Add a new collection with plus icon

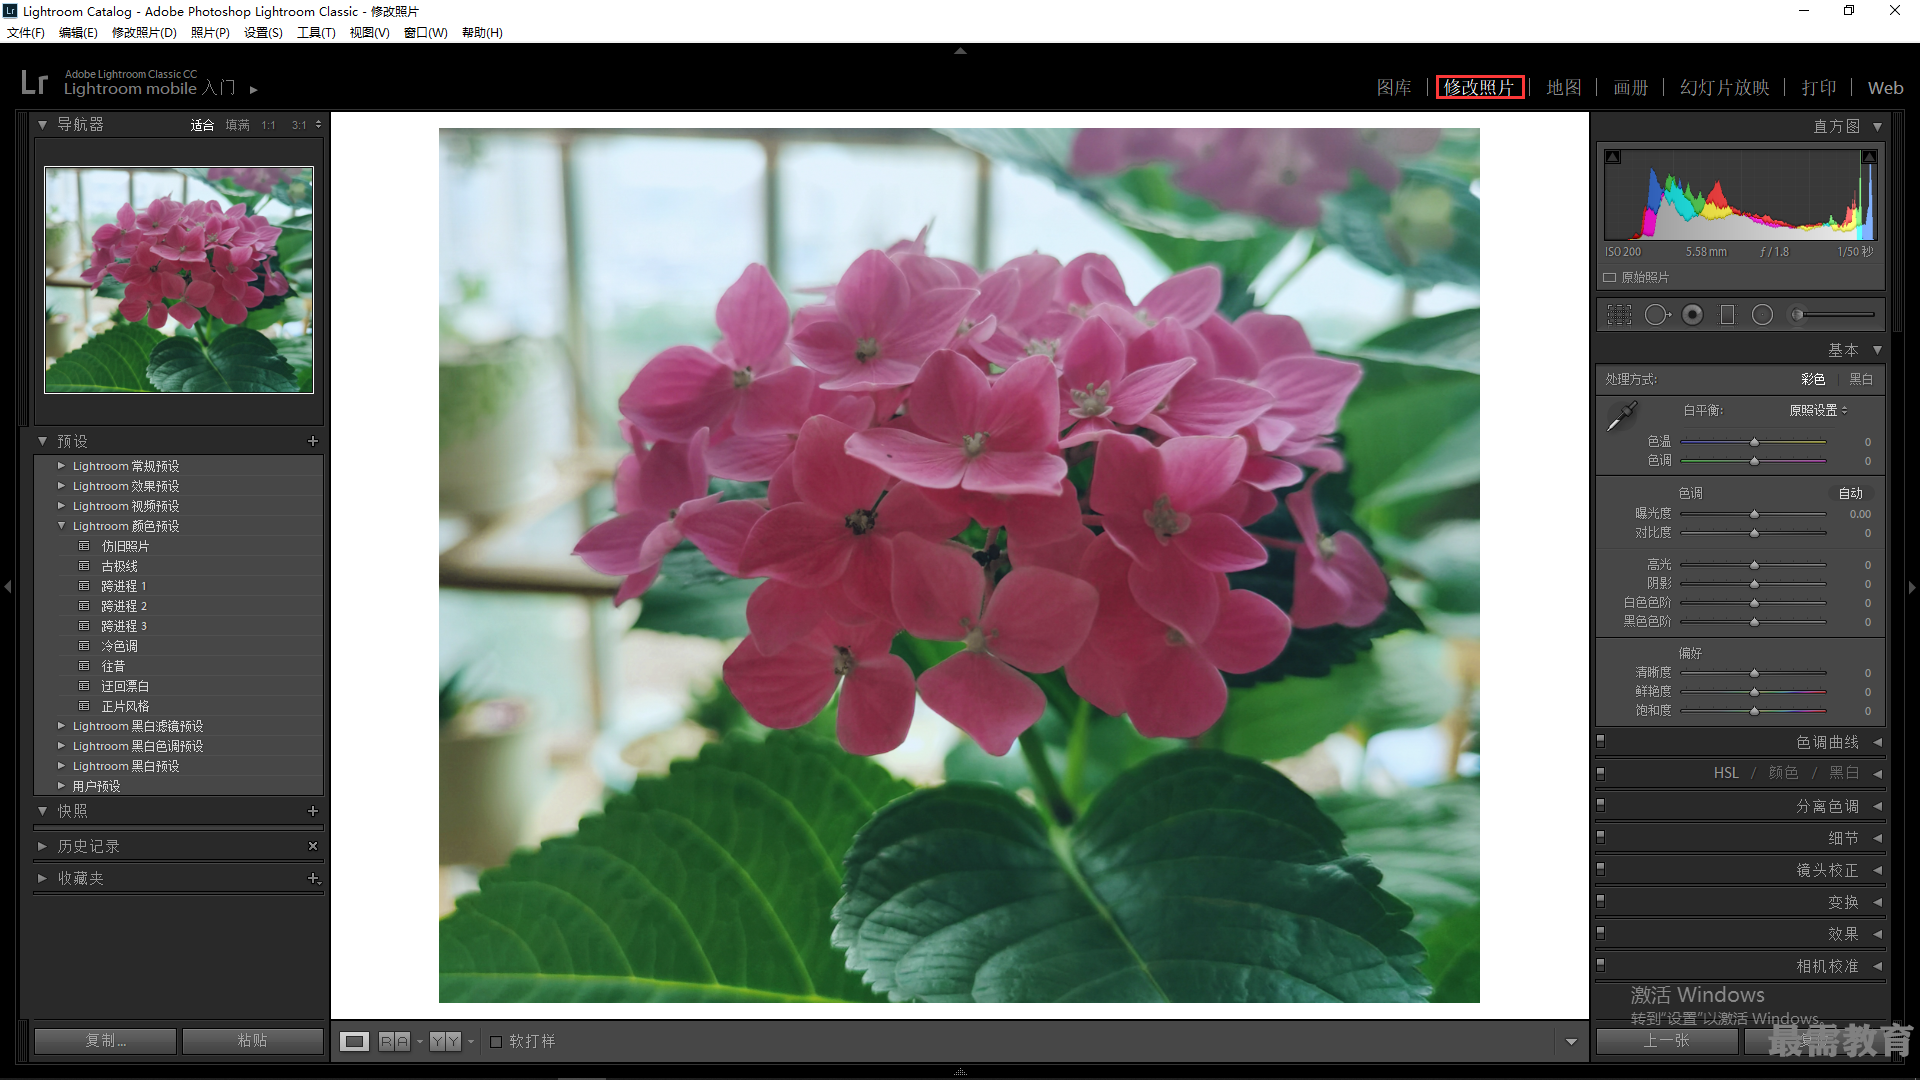click(313, 878)
